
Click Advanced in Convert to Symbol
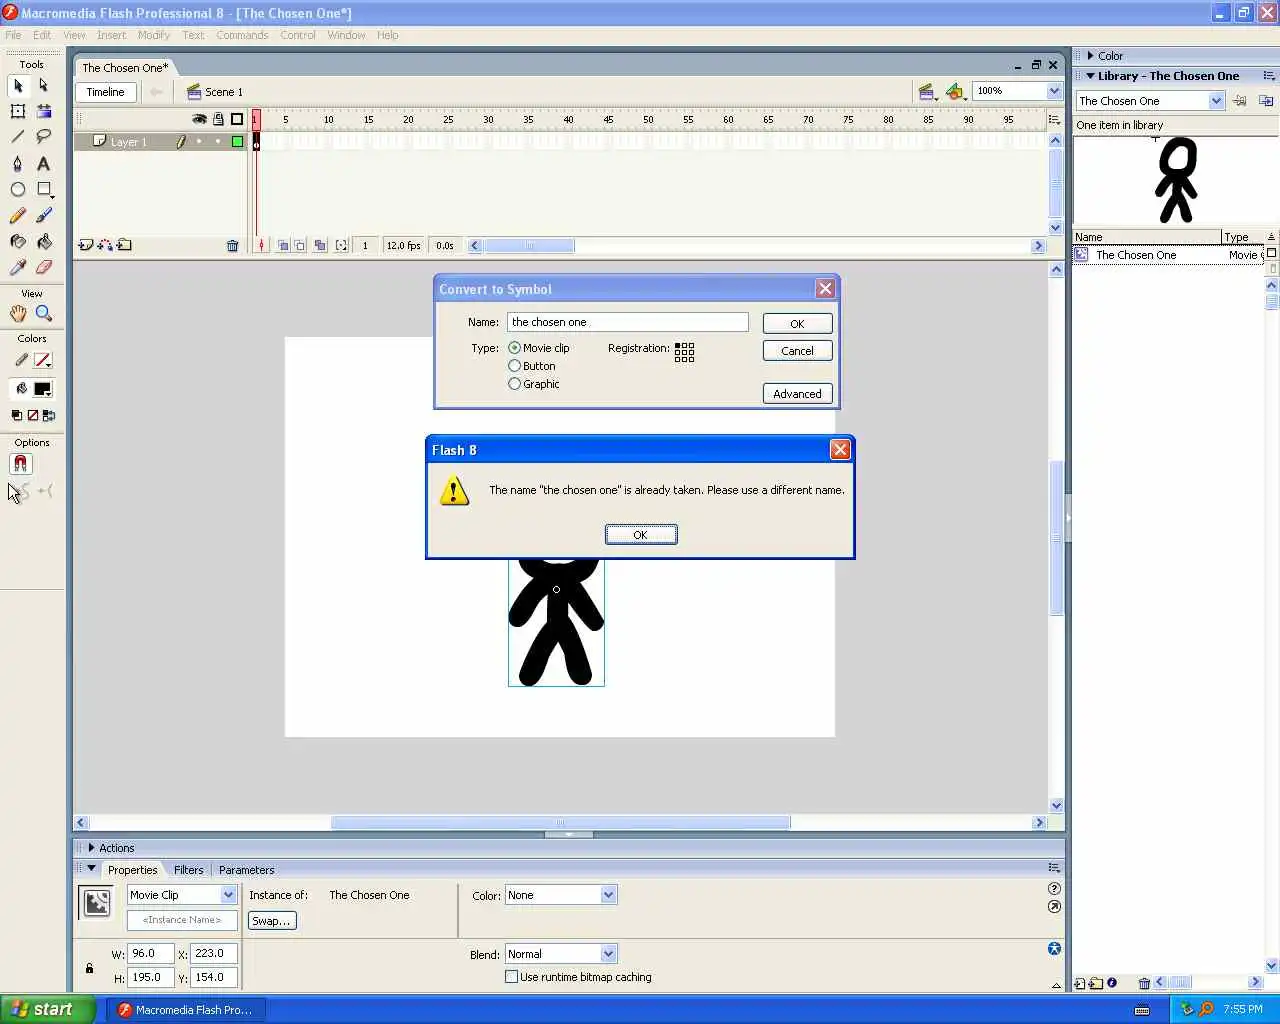click(x=797, y=394)
